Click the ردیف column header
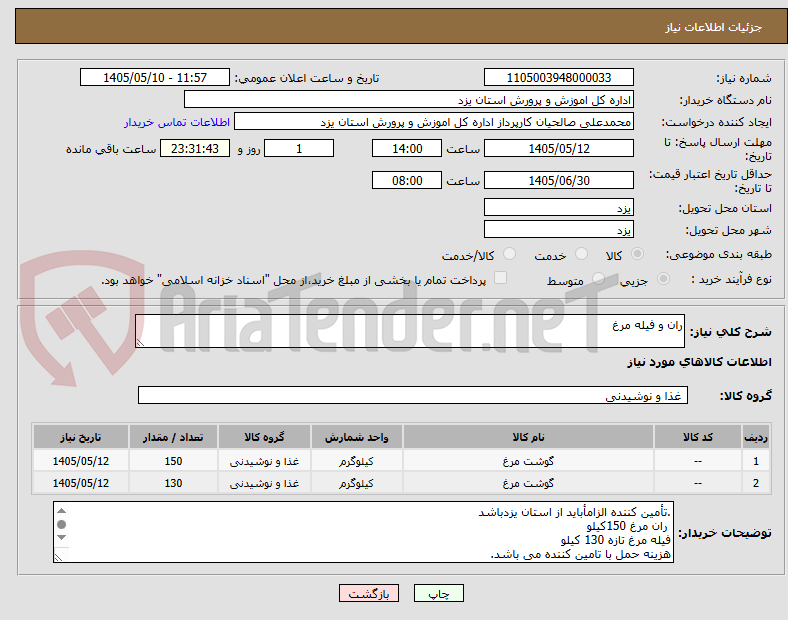The image size is (788, 620). click(x=756, y=437)
